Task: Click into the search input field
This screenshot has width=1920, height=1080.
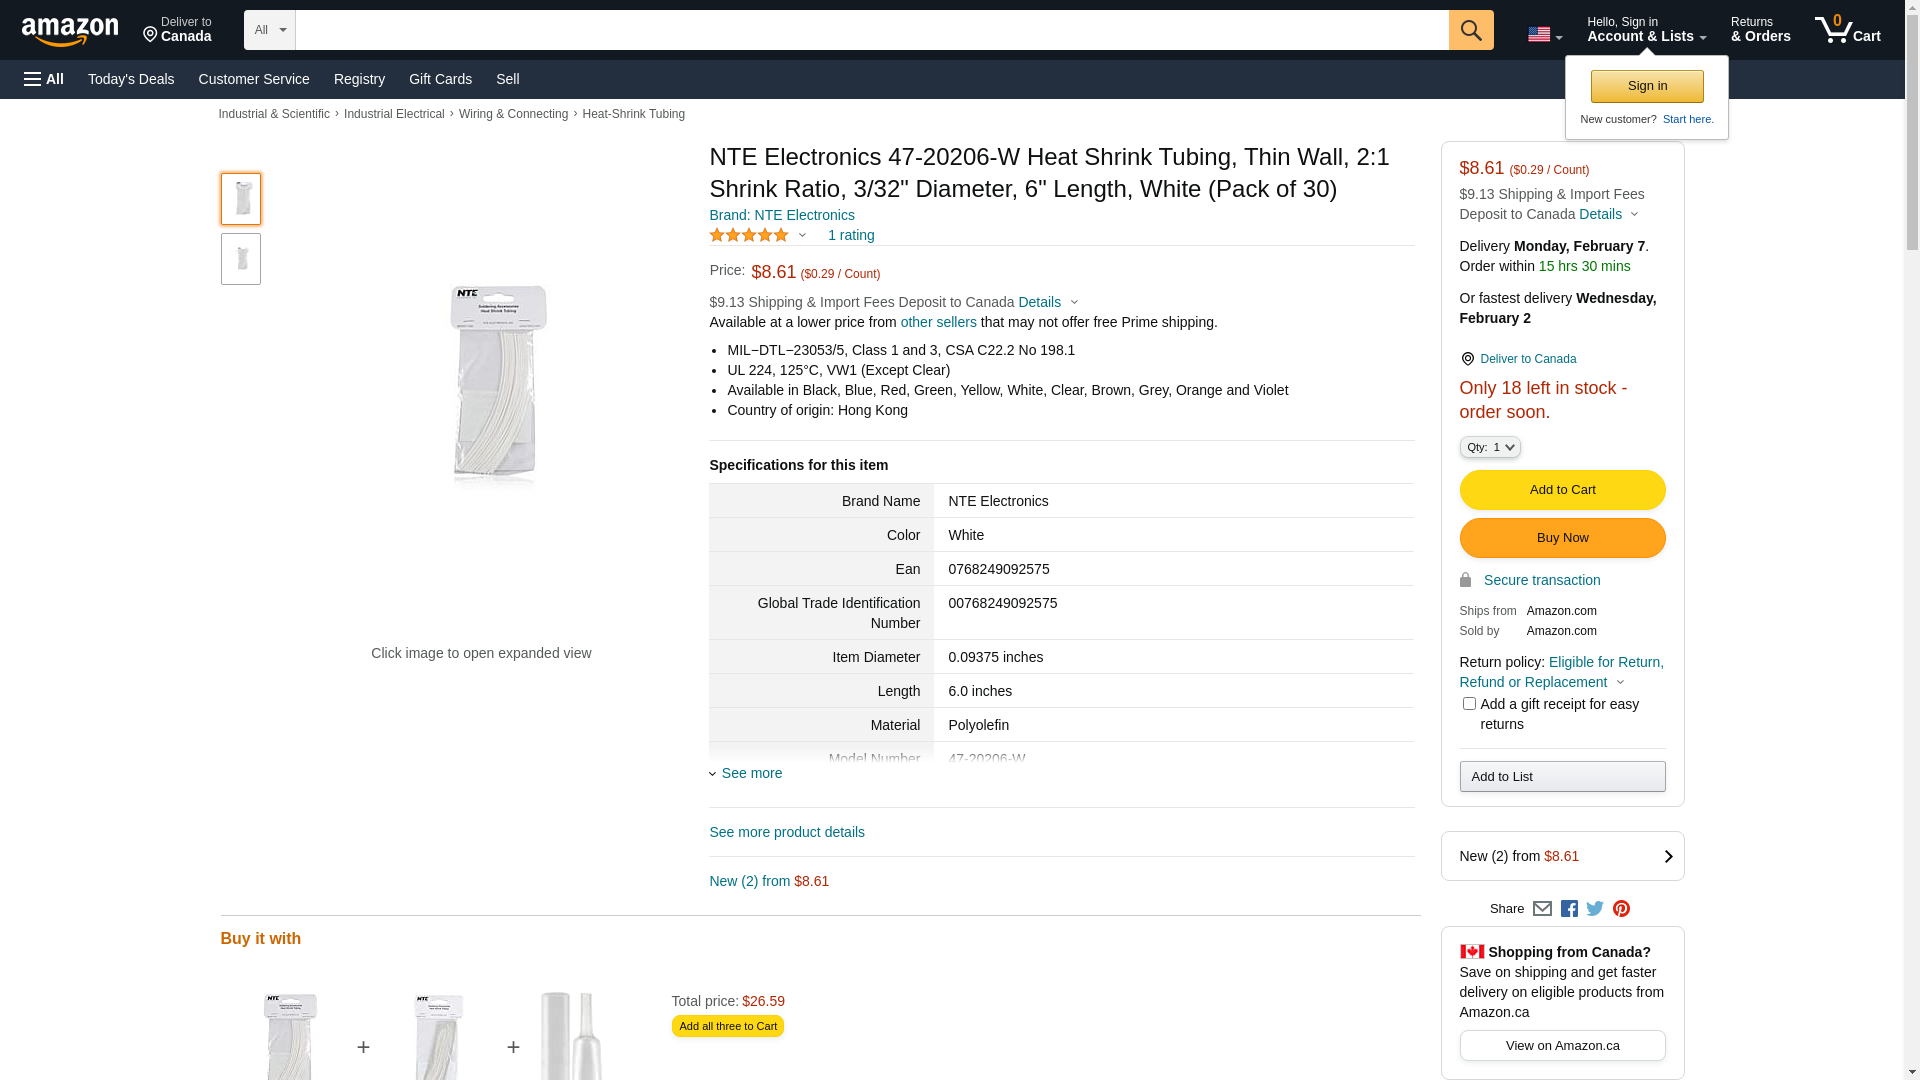Action: pyautogui.click(x=871, y=30)
